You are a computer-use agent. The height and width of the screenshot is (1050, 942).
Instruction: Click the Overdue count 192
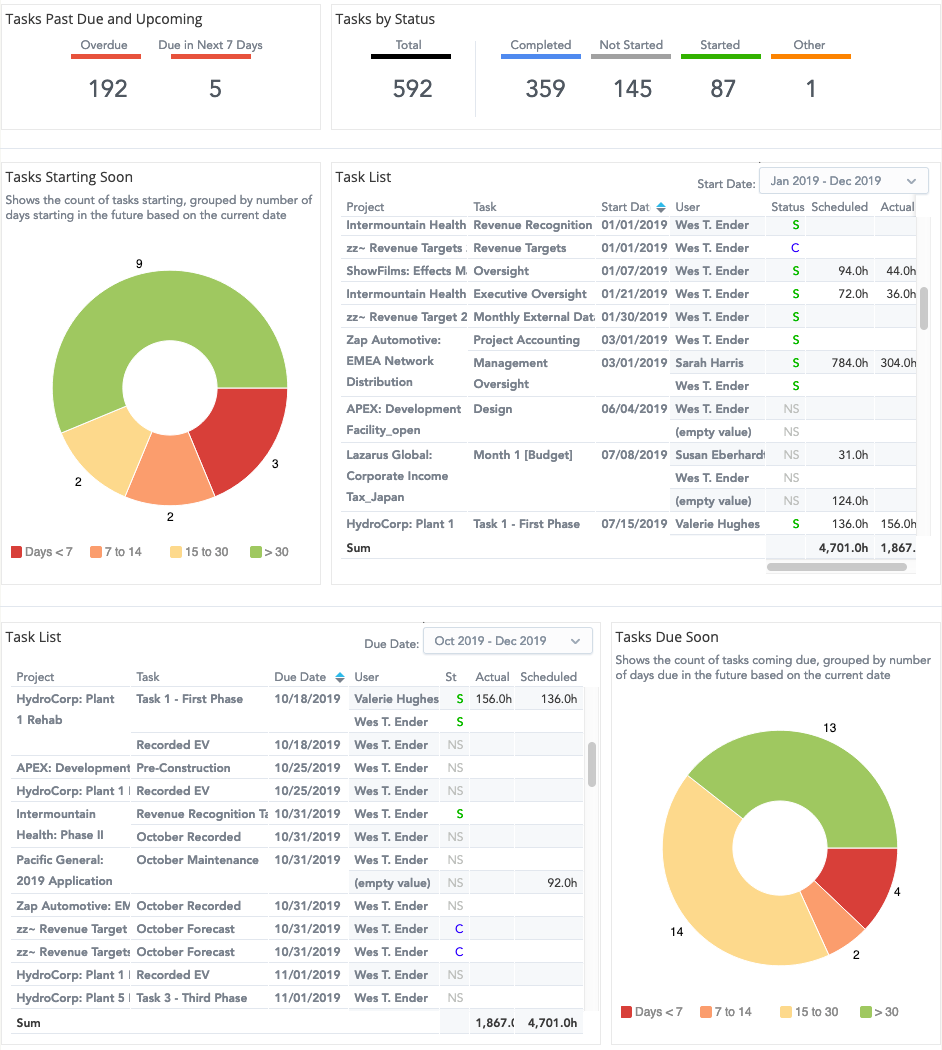point(108,88)
